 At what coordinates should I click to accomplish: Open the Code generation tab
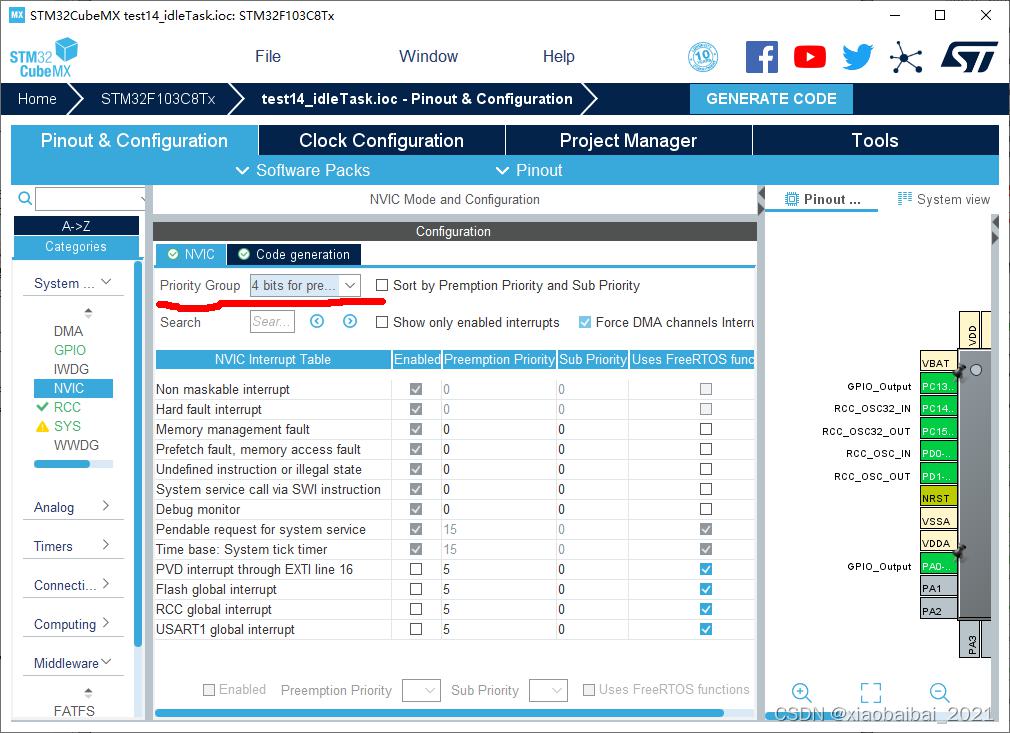click(x=294, y=254)
